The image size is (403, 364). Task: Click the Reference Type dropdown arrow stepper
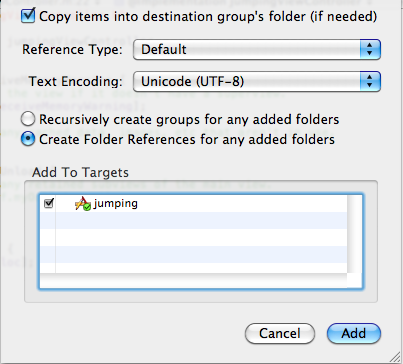(370, 49)
